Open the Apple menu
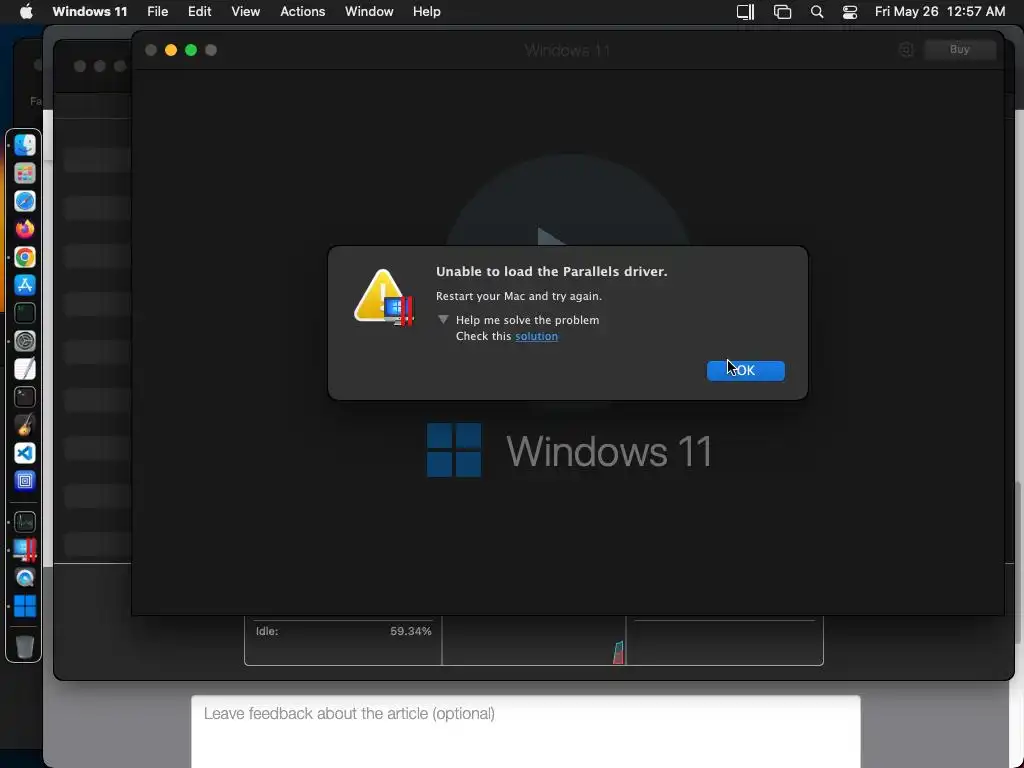1024x768 pixels. click(x=26, y=12)
